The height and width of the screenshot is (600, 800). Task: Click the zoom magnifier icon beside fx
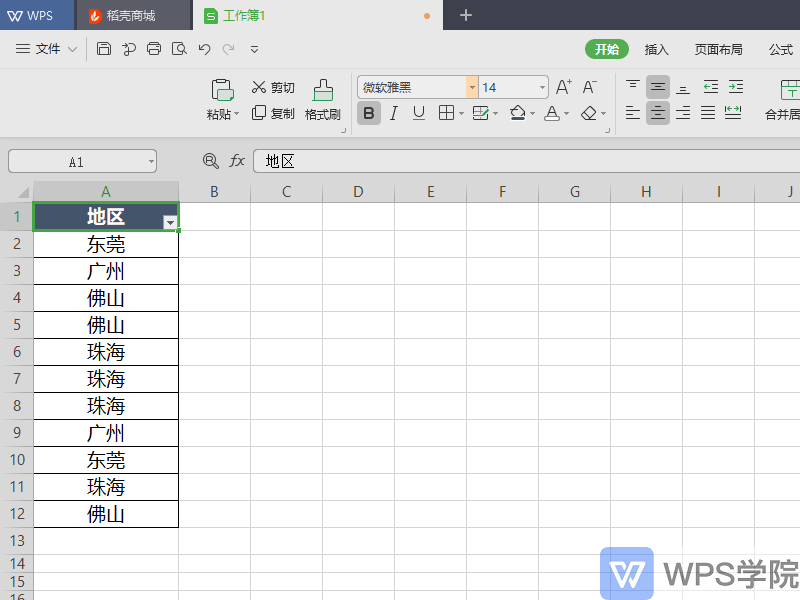pos(210,161)
